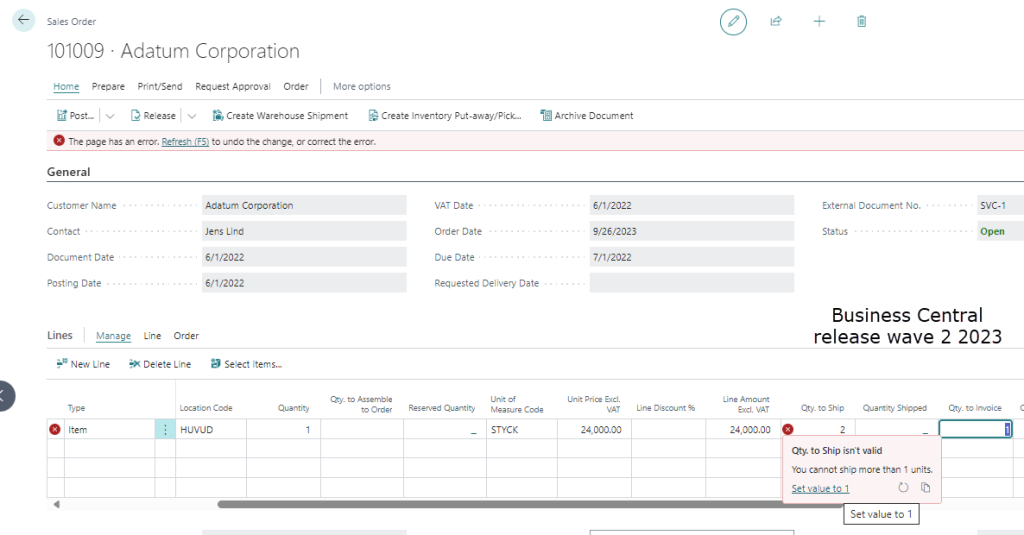Click the Qty. to Ship column header
The width and height of the screenshot is (1024, 535).
pos(822,408)
